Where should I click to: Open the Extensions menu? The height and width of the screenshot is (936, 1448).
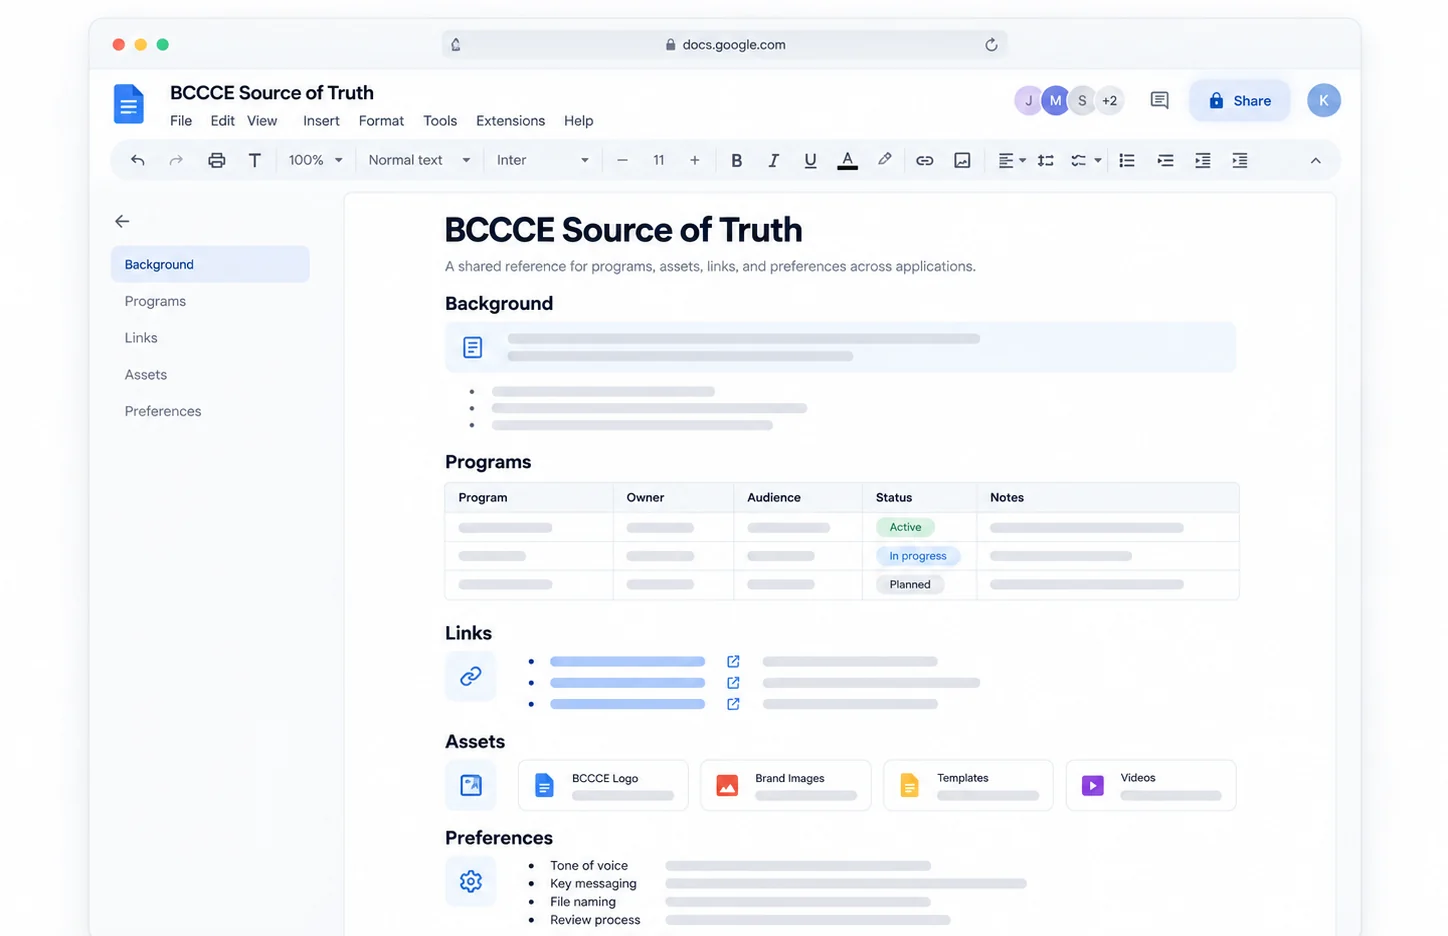510,121
